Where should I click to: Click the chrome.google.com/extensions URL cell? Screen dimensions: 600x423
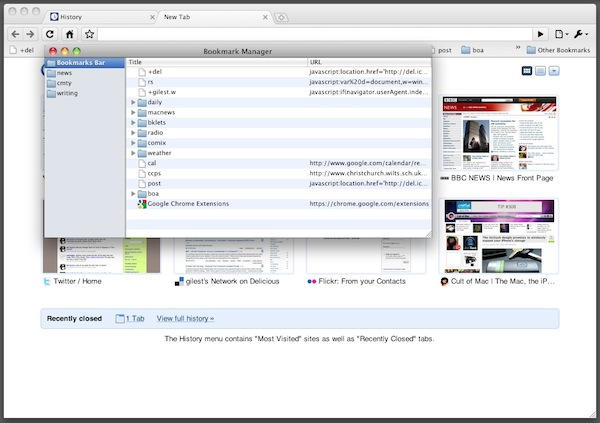[x=369, y=204]
